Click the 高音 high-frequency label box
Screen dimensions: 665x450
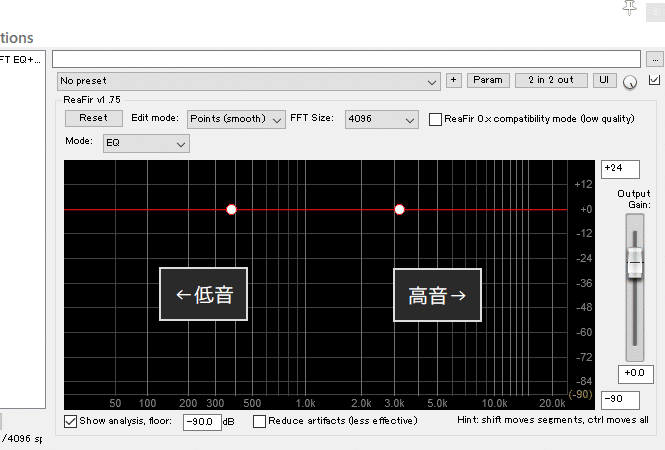point(437,295)
